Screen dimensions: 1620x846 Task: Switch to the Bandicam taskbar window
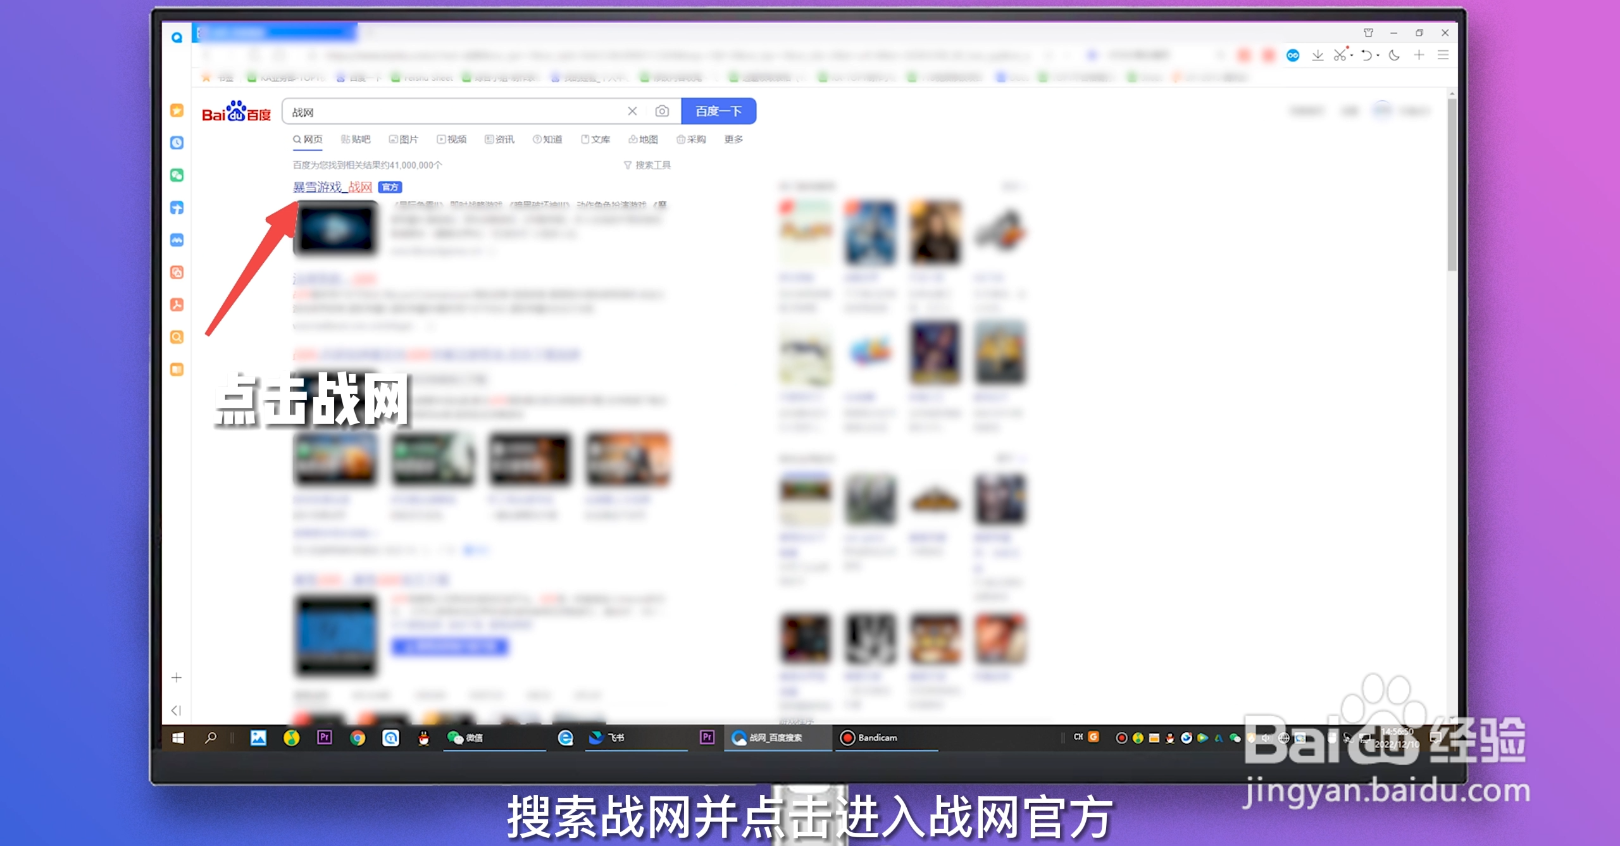886,738
